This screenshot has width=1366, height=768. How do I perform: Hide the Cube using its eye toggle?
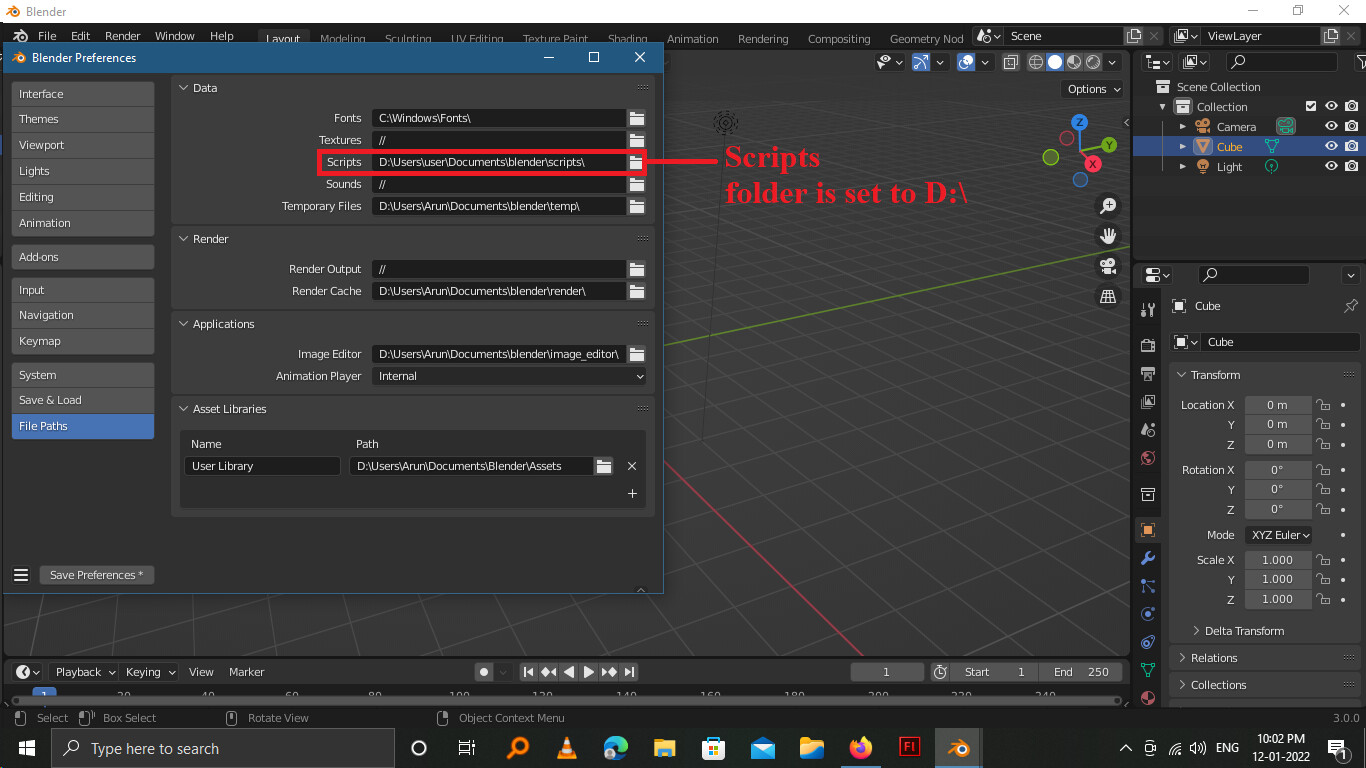pyautogui.click(x=1330, y=145)
